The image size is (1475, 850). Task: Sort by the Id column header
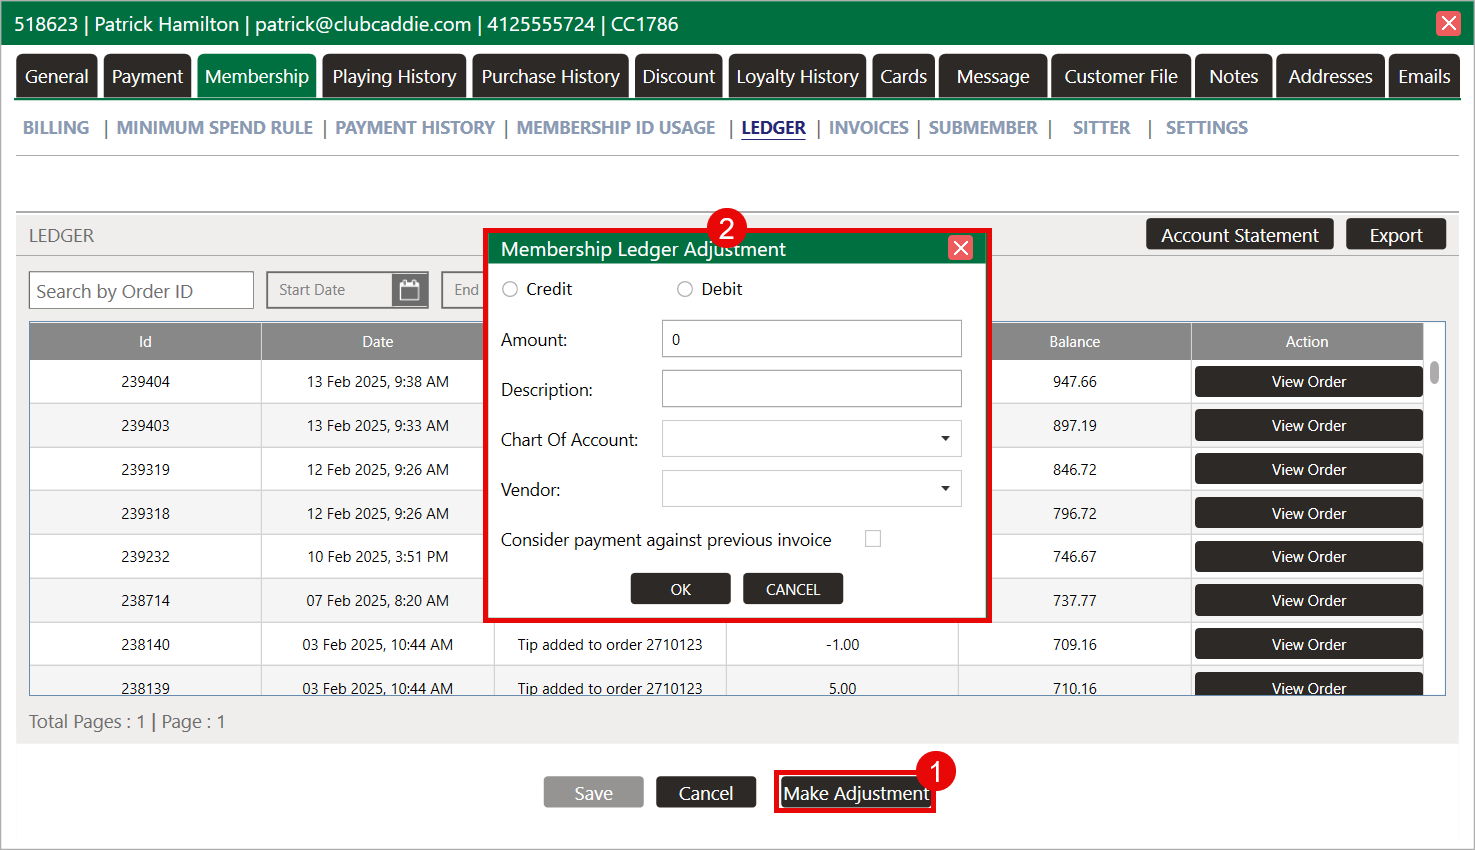[x=145, y=341]
